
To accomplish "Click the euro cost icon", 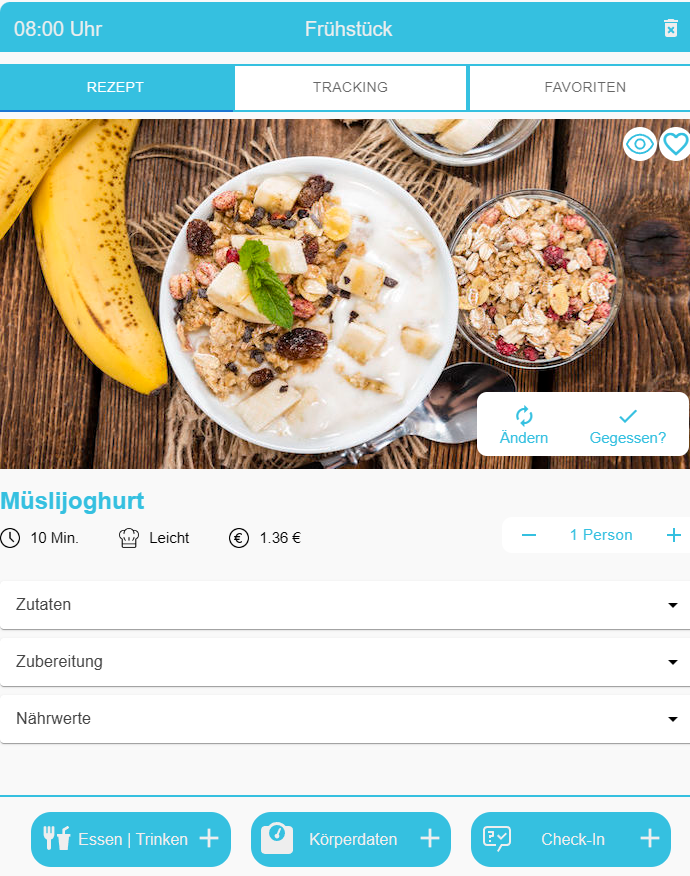I will (x=239, y=538).
